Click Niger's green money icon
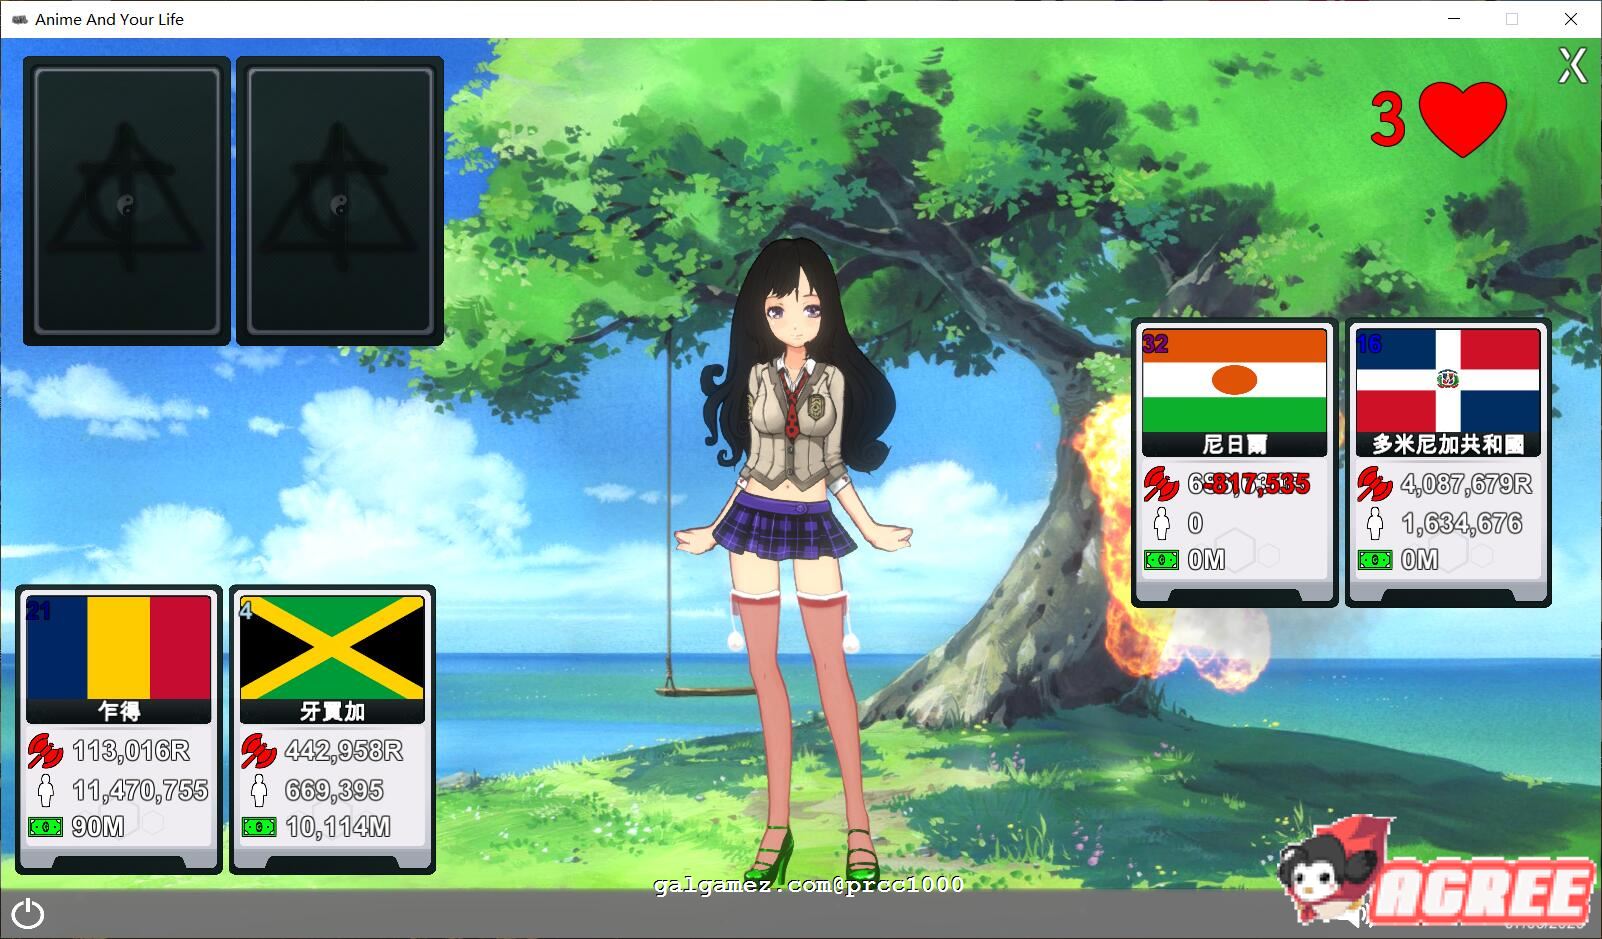 pos(1161,560)
